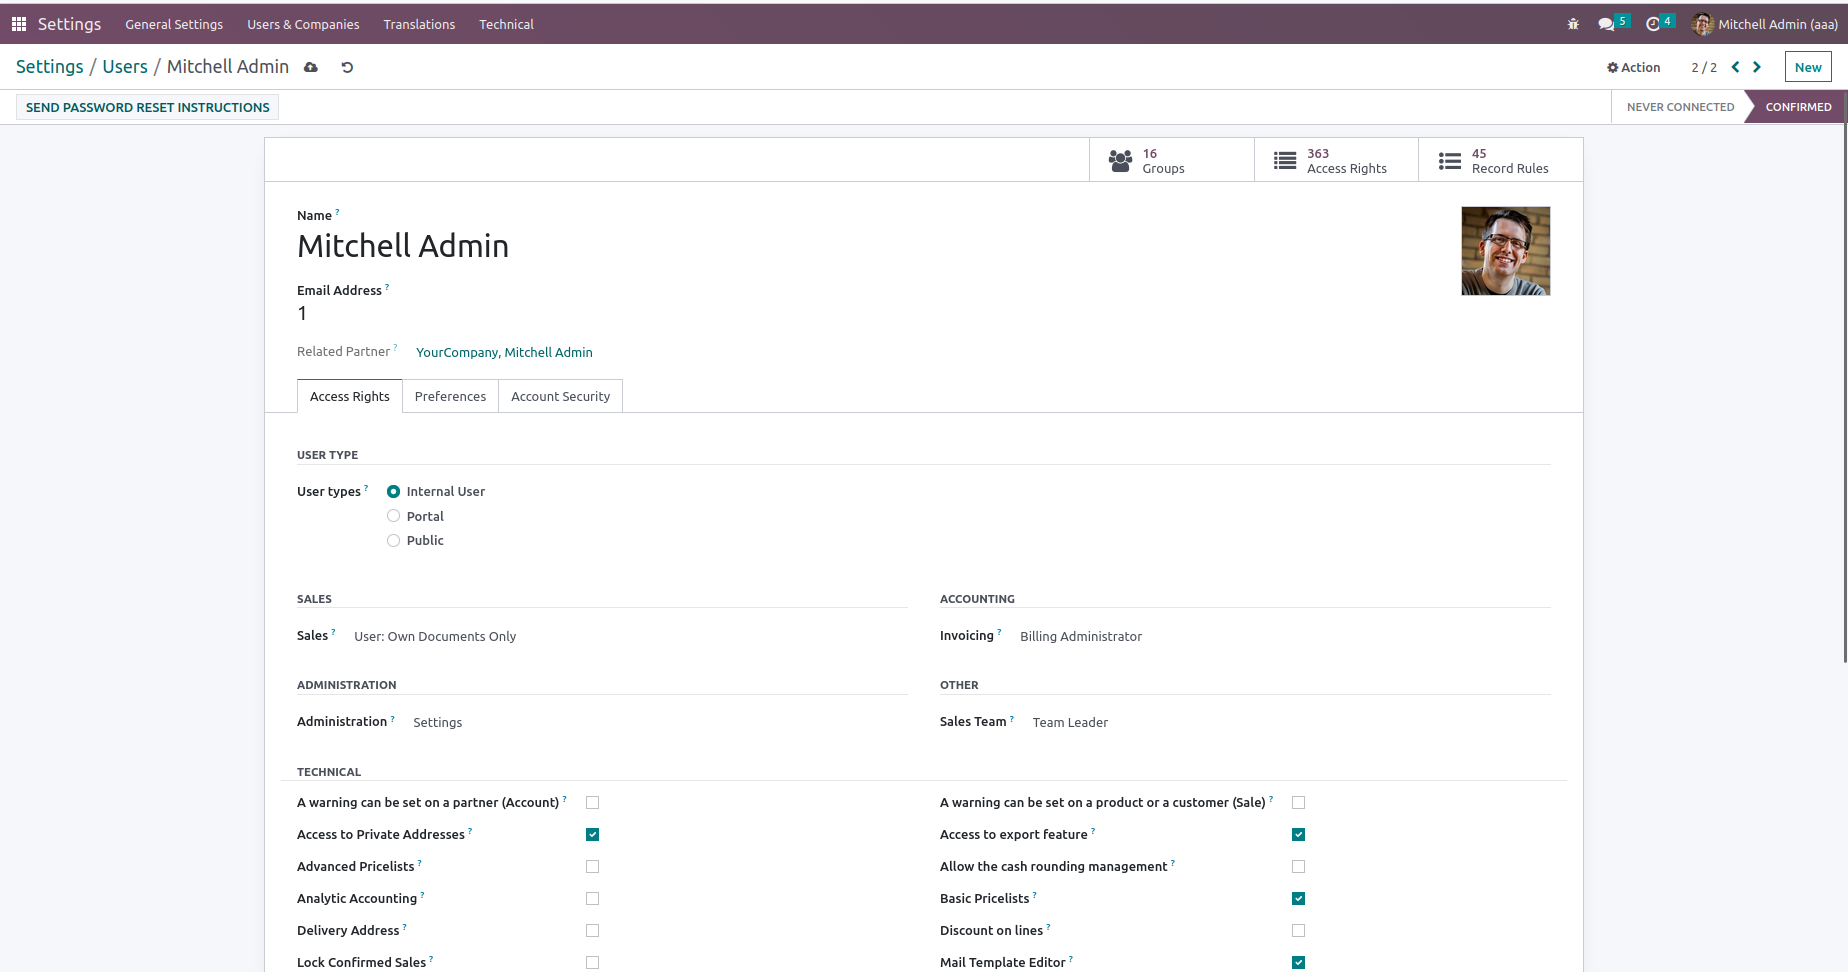Screen dimensions: 1848x972
Task: Toggle Mail Template Editor checkbox
Action: tap(1299, 962)
